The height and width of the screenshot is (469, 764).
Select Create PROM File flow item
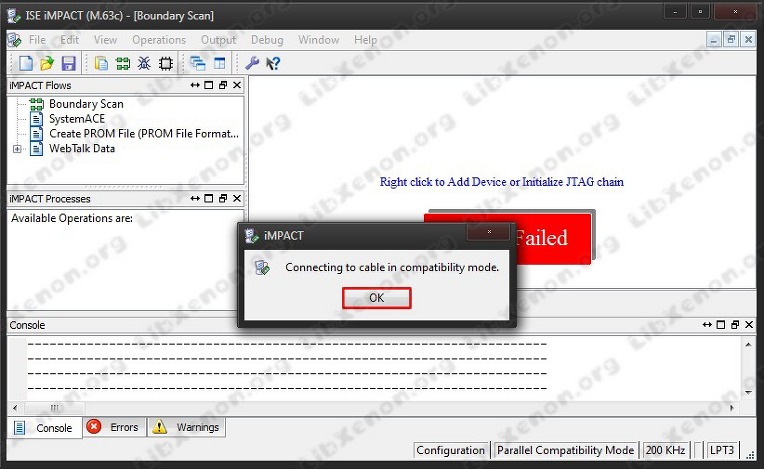tap(144, 133)
